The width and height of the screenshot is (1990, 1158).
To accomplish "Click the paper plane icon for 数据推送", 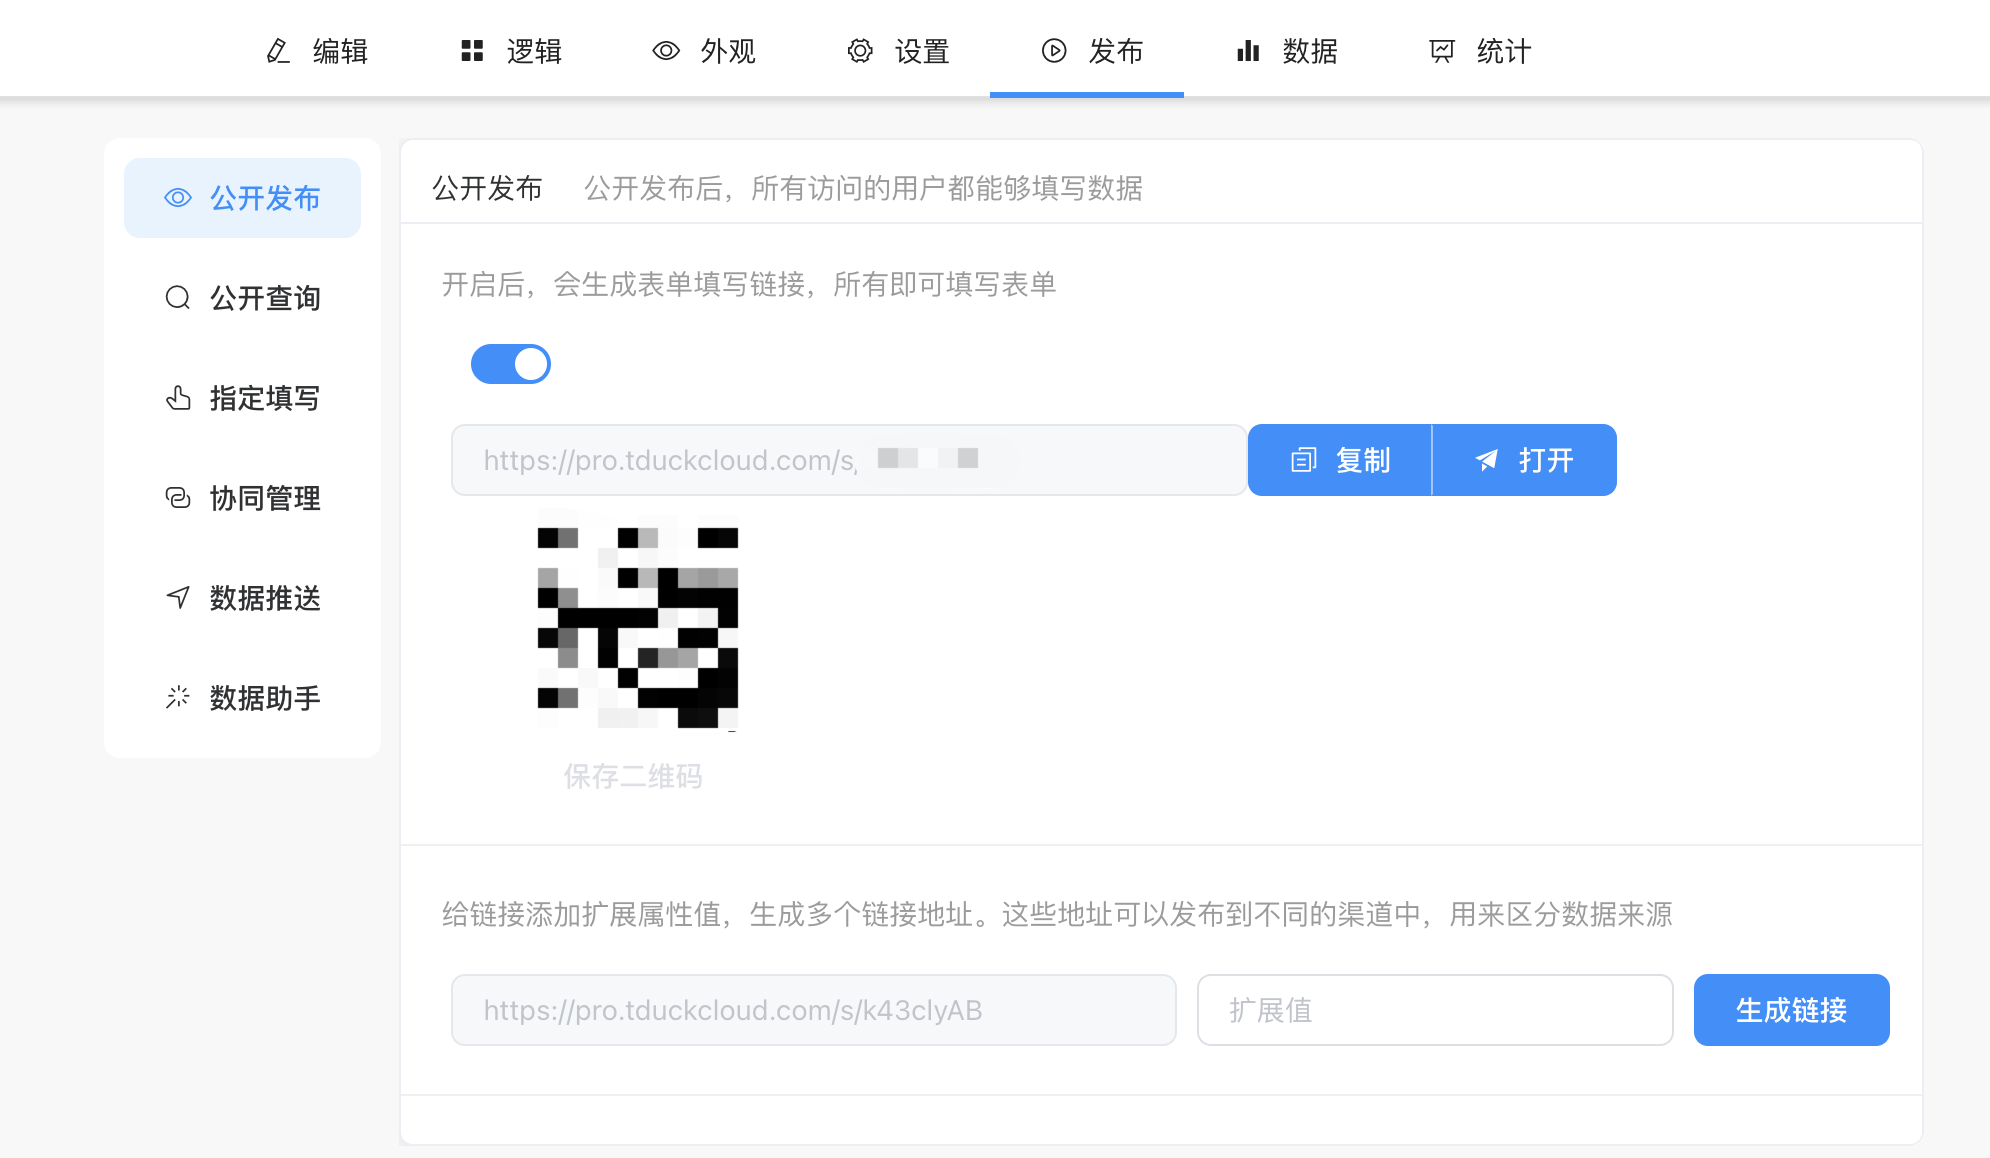I will [x=178, y=598].
